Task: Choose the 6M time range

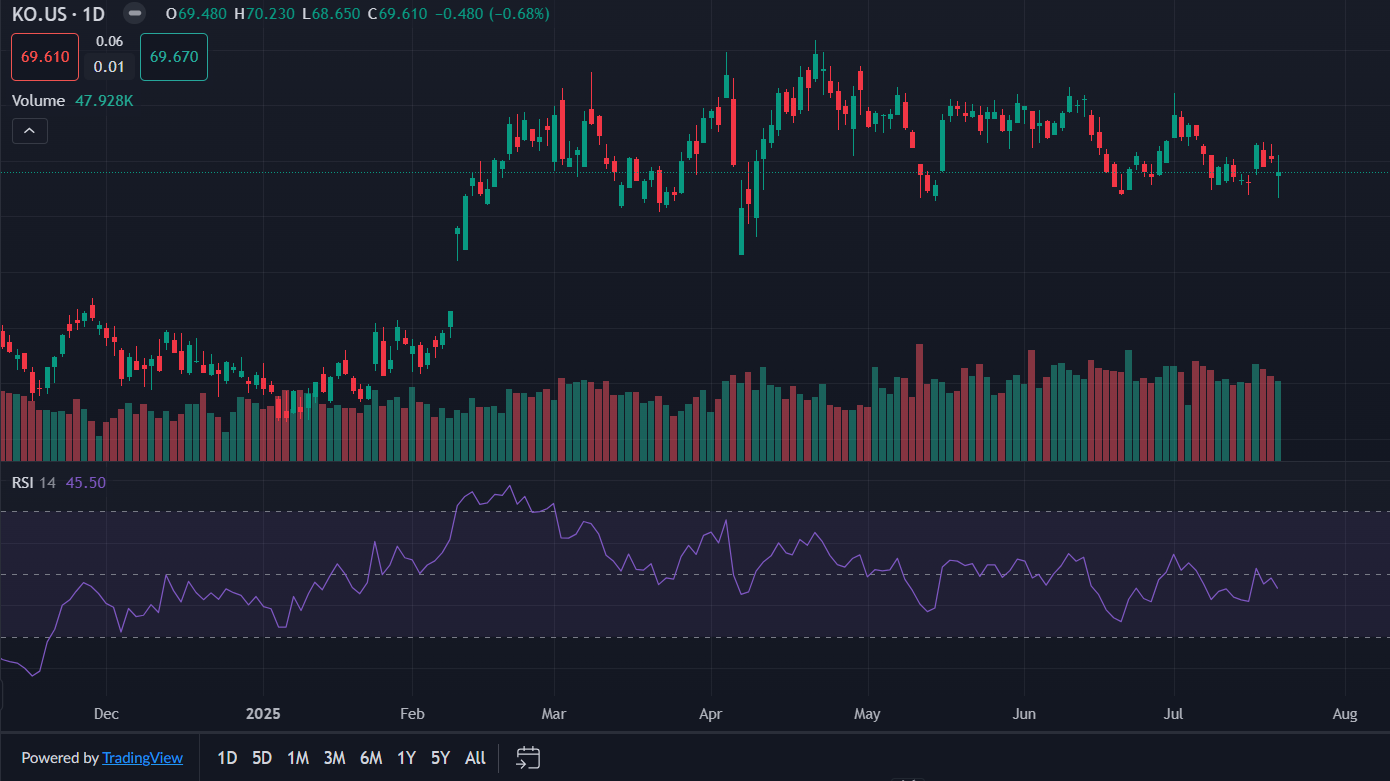Action: (371, 758)
